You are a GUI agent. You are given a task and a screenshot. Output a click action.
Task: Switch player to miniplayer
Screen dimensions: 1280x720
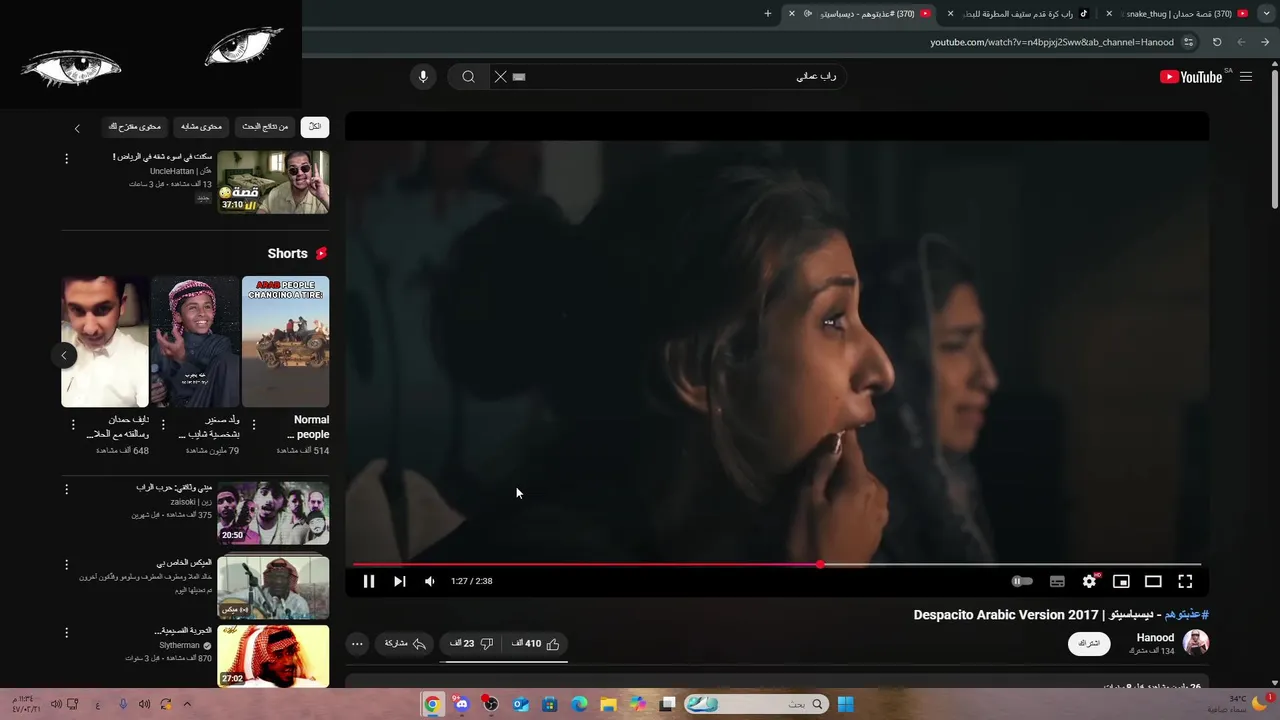(1121, 581)
